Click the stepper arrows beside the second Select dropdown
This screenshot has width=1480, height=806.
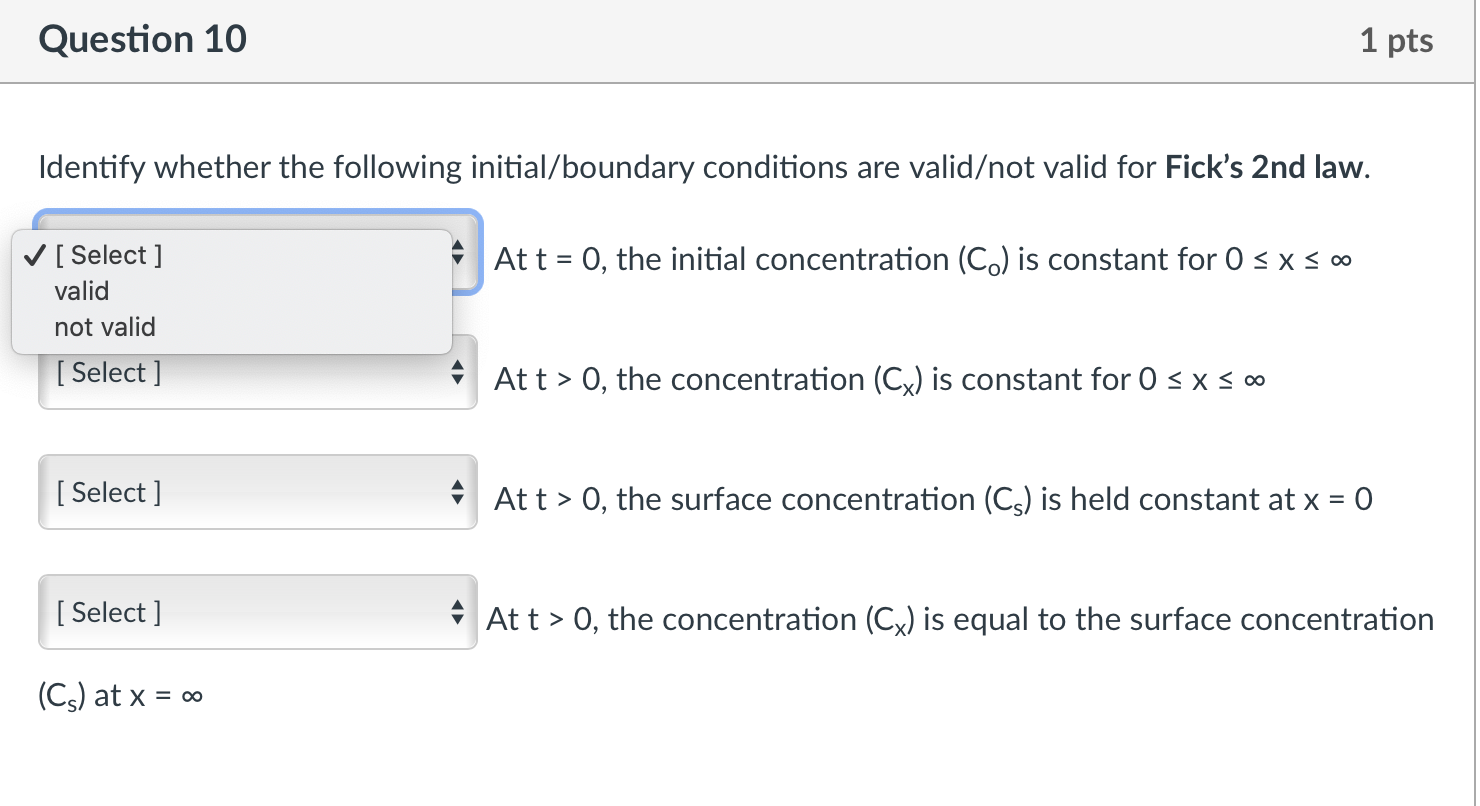point(459,372)
